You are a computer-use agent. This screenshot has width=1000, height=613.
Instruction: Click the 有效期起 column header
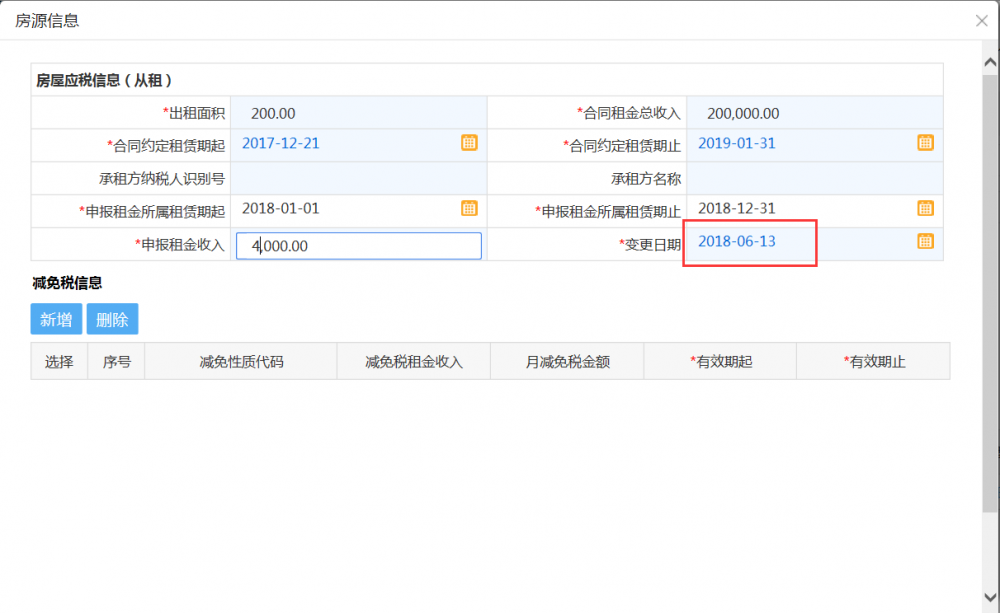(x=720, y=362)
